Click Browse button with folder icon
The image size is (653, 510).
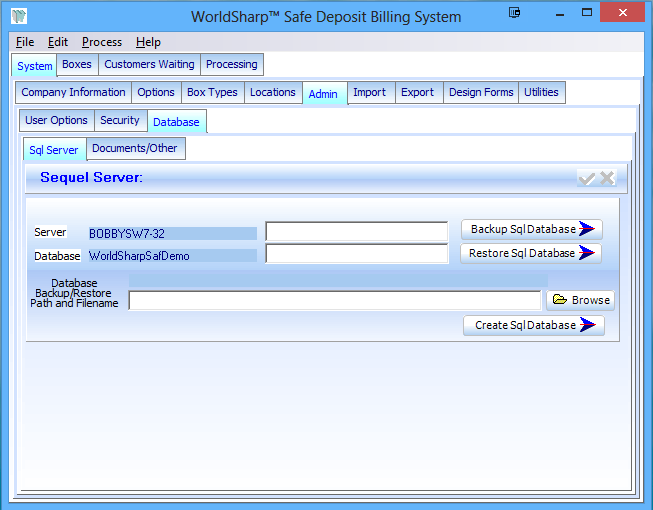point(580,300)
